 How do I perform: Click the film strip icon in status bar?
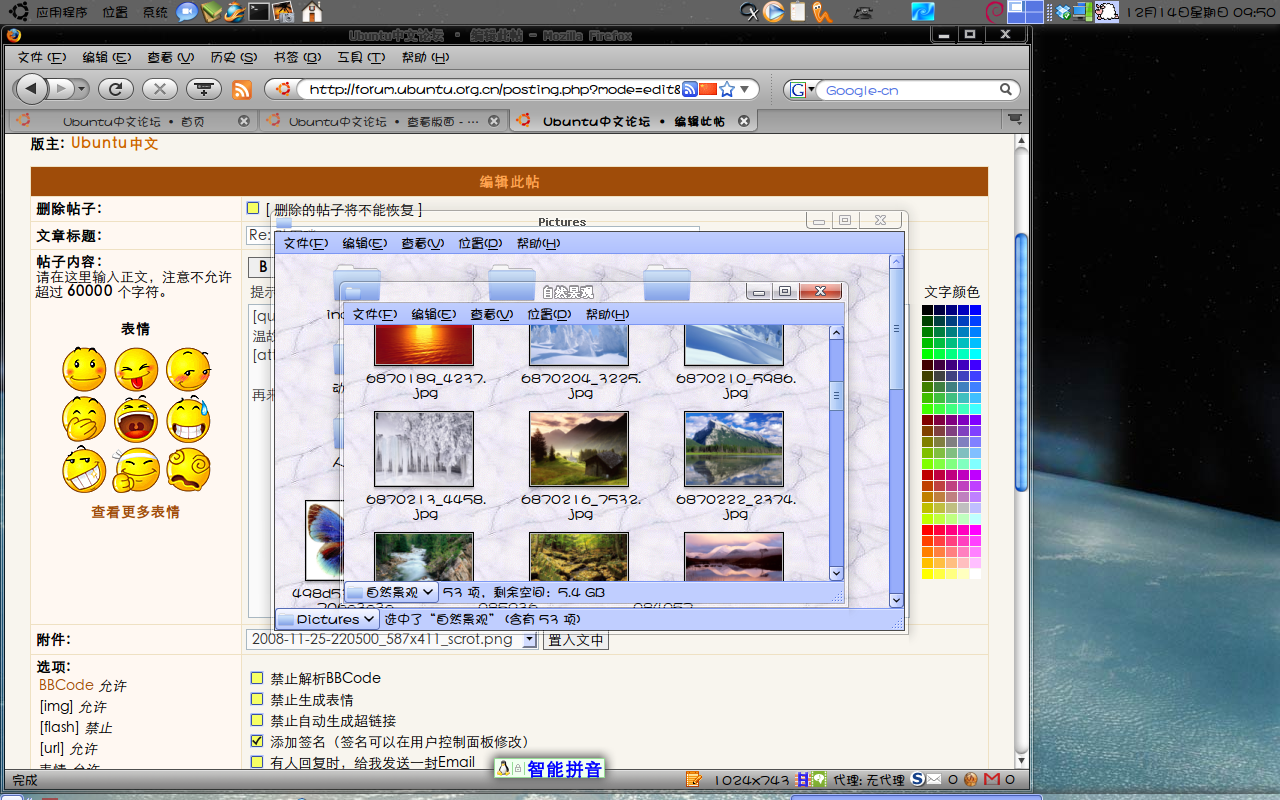(x=801, y=779)
